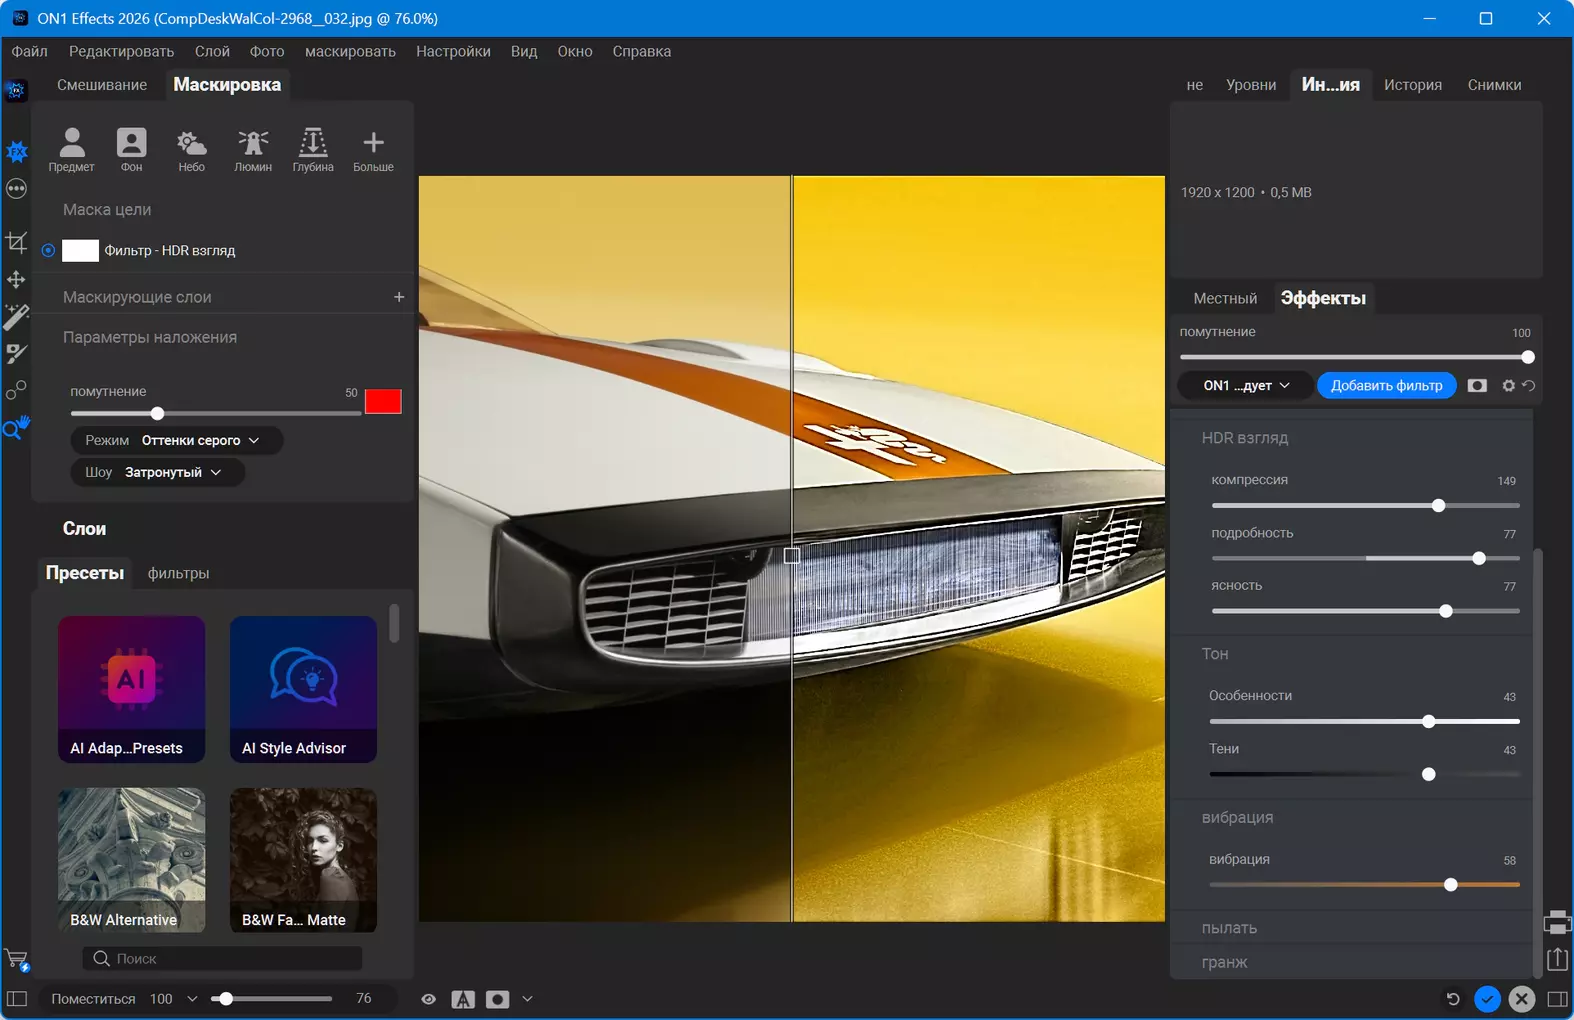Toggle the filter mask icon beside Добавить фильтр

coord(1477,385)
